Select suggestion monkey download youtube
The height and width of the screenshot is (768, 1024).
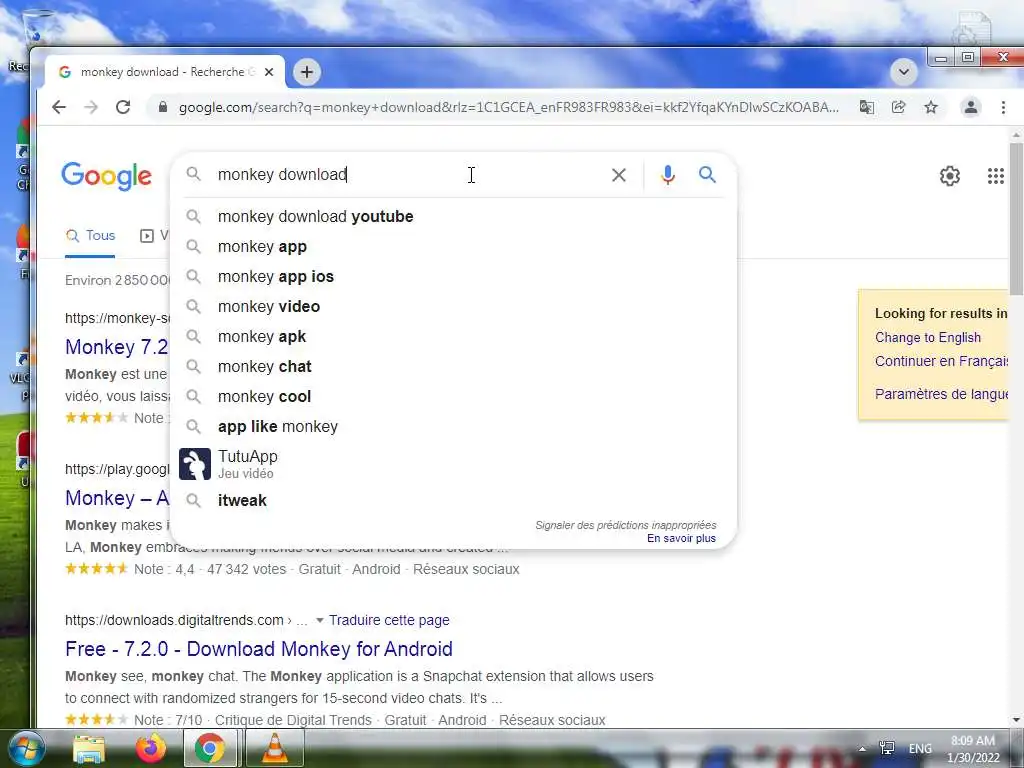pos(453,216)
